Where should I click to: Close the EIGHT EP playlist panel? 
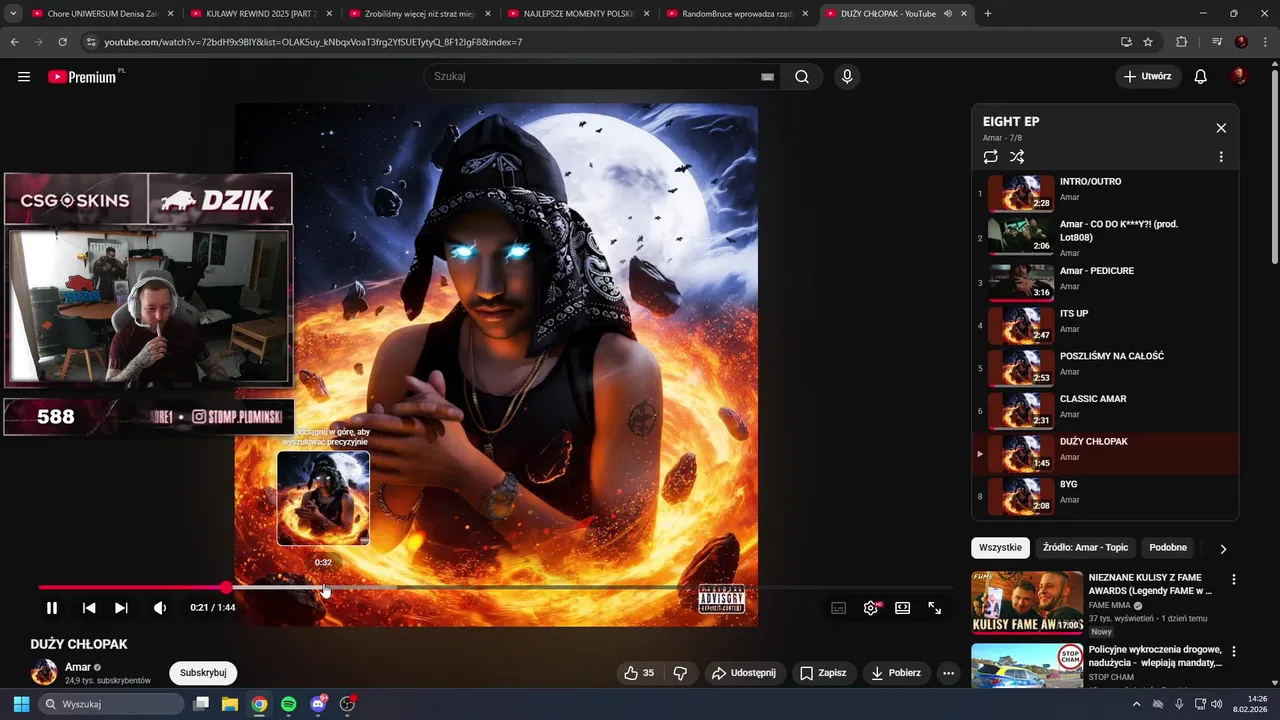click(x=1221, y=128)
